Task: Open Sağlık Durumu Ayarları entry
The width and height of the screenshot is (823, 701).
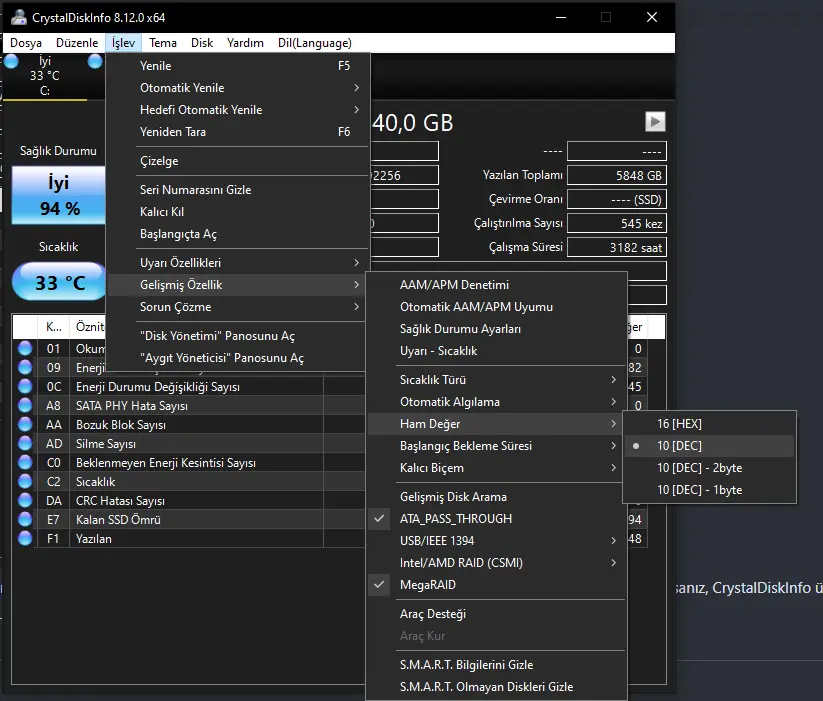Action: (497, 328)
